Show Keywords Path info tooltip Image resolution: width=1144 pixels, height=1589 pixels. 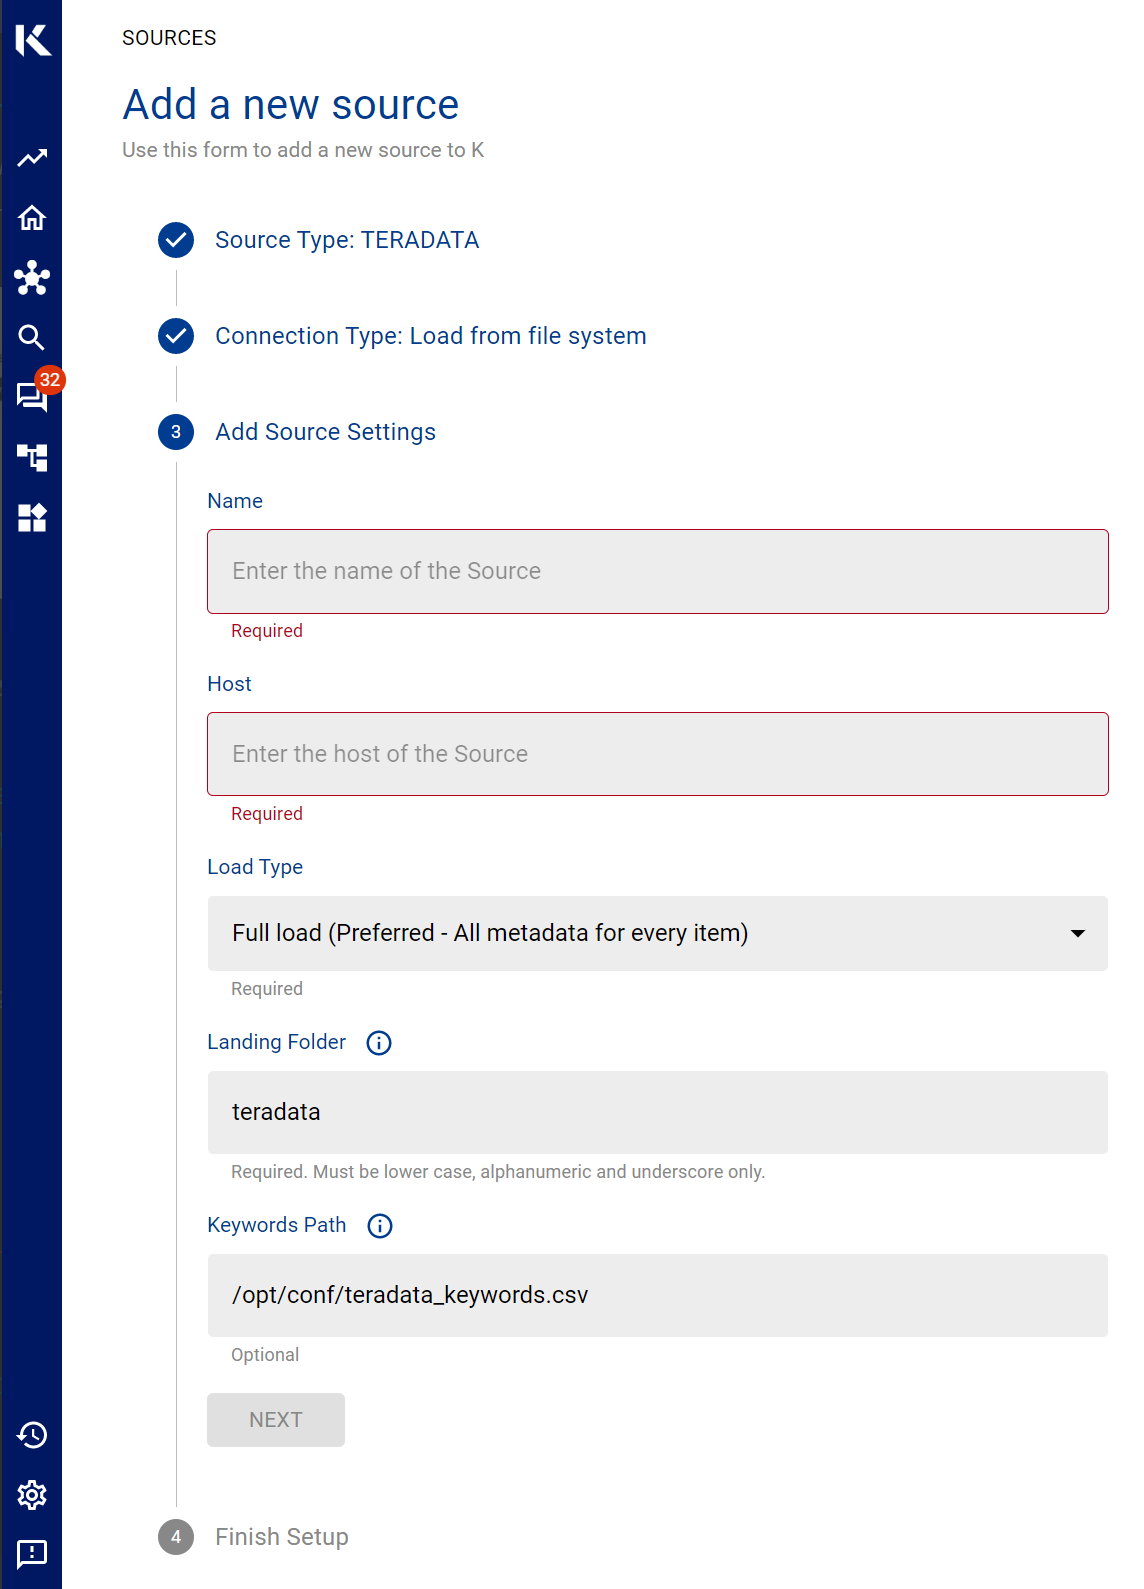click(380, 1226)
